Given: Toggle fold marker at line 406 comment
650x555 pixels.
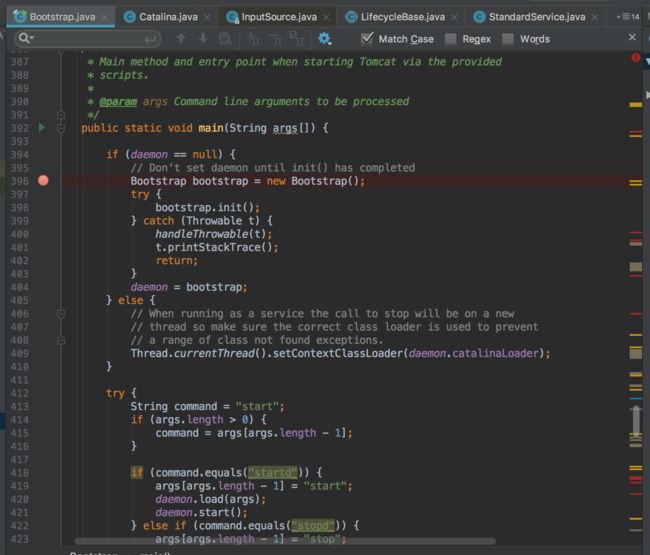Looking at the screenshot, I should click(x=61, y=314).
